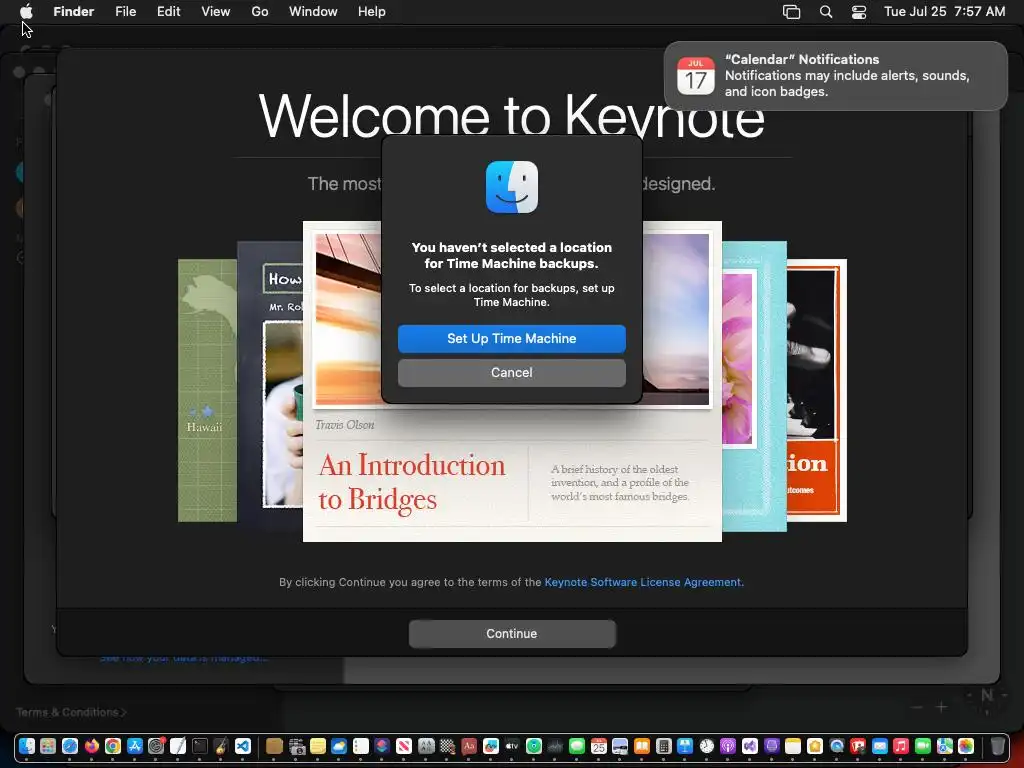Open Terminal from the Dock
1024x768 pixels.
(200, 746)
